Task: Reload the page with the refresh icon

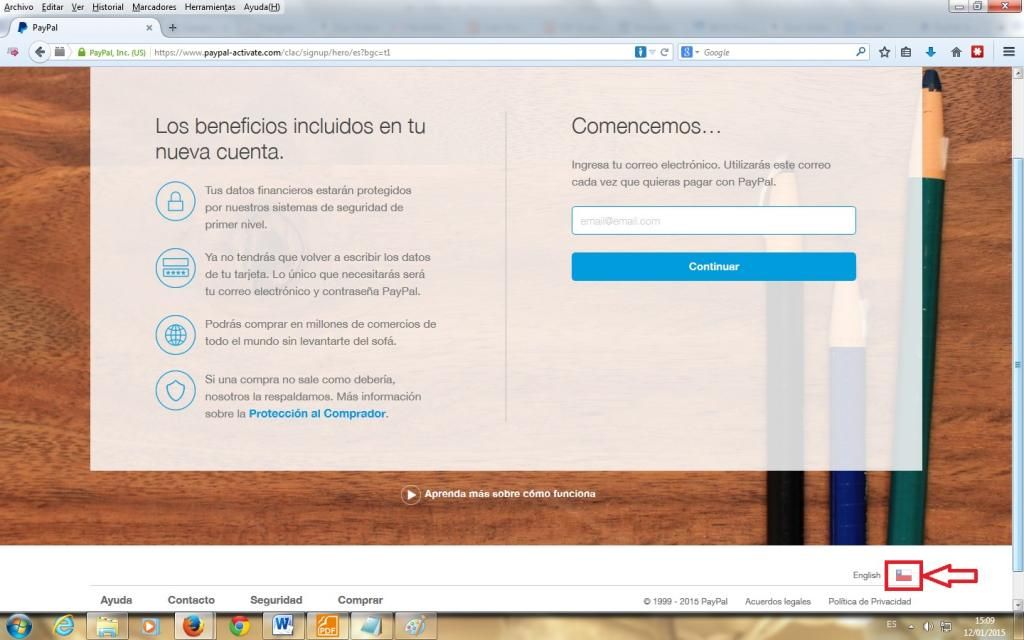Action: (665, 52)
